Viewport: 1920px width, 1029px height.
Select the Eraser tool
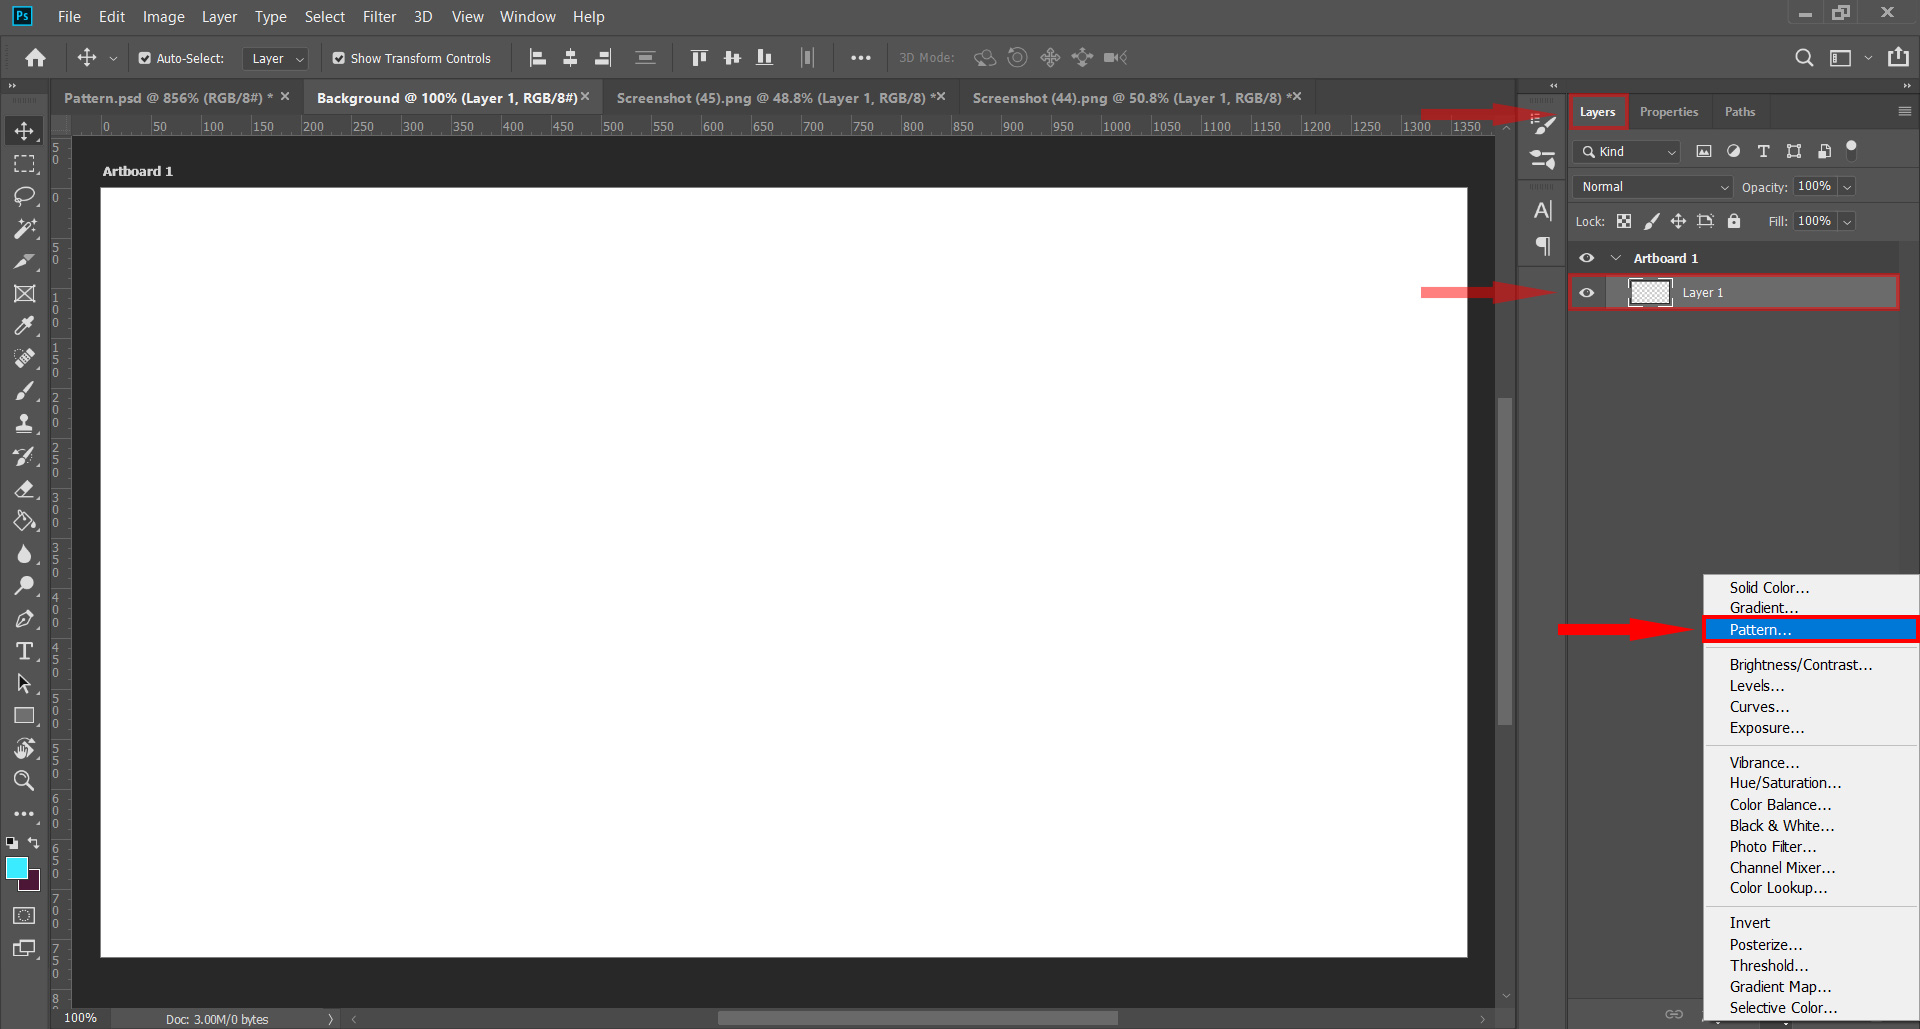(x=24, y=489)
